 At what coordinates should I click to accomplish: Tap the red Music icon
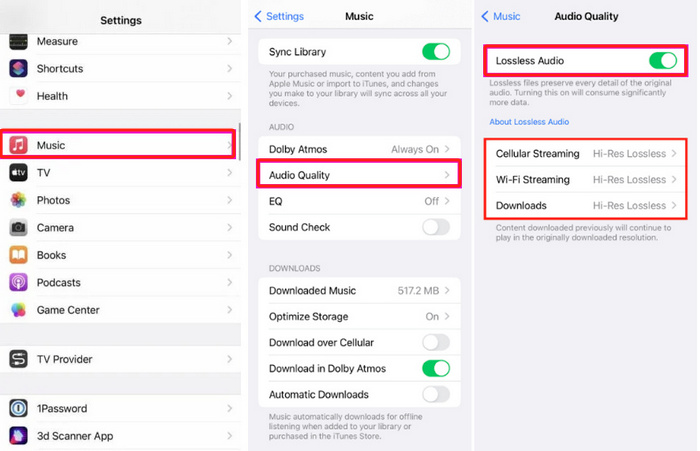(x=18, y=145)
